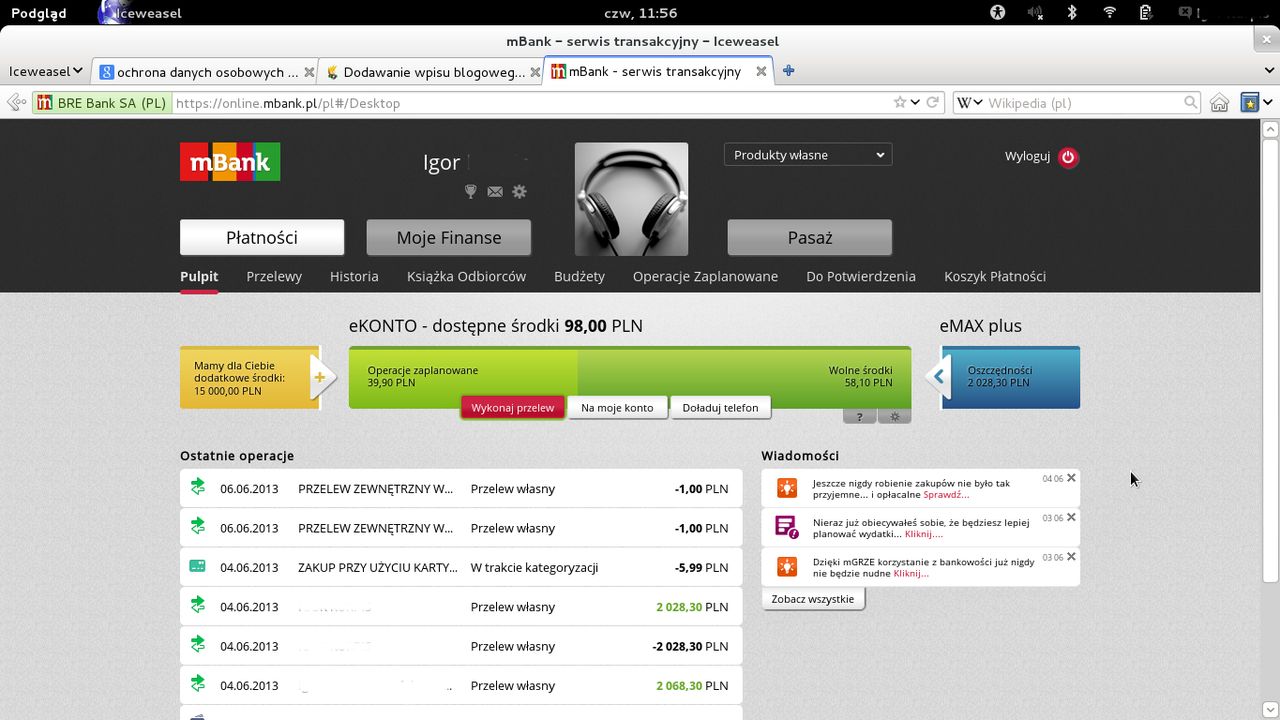The height and width of the screenshot is (720, 1280).
Task: Click the Zobacz wszystkie button
Action: [813, 599]
